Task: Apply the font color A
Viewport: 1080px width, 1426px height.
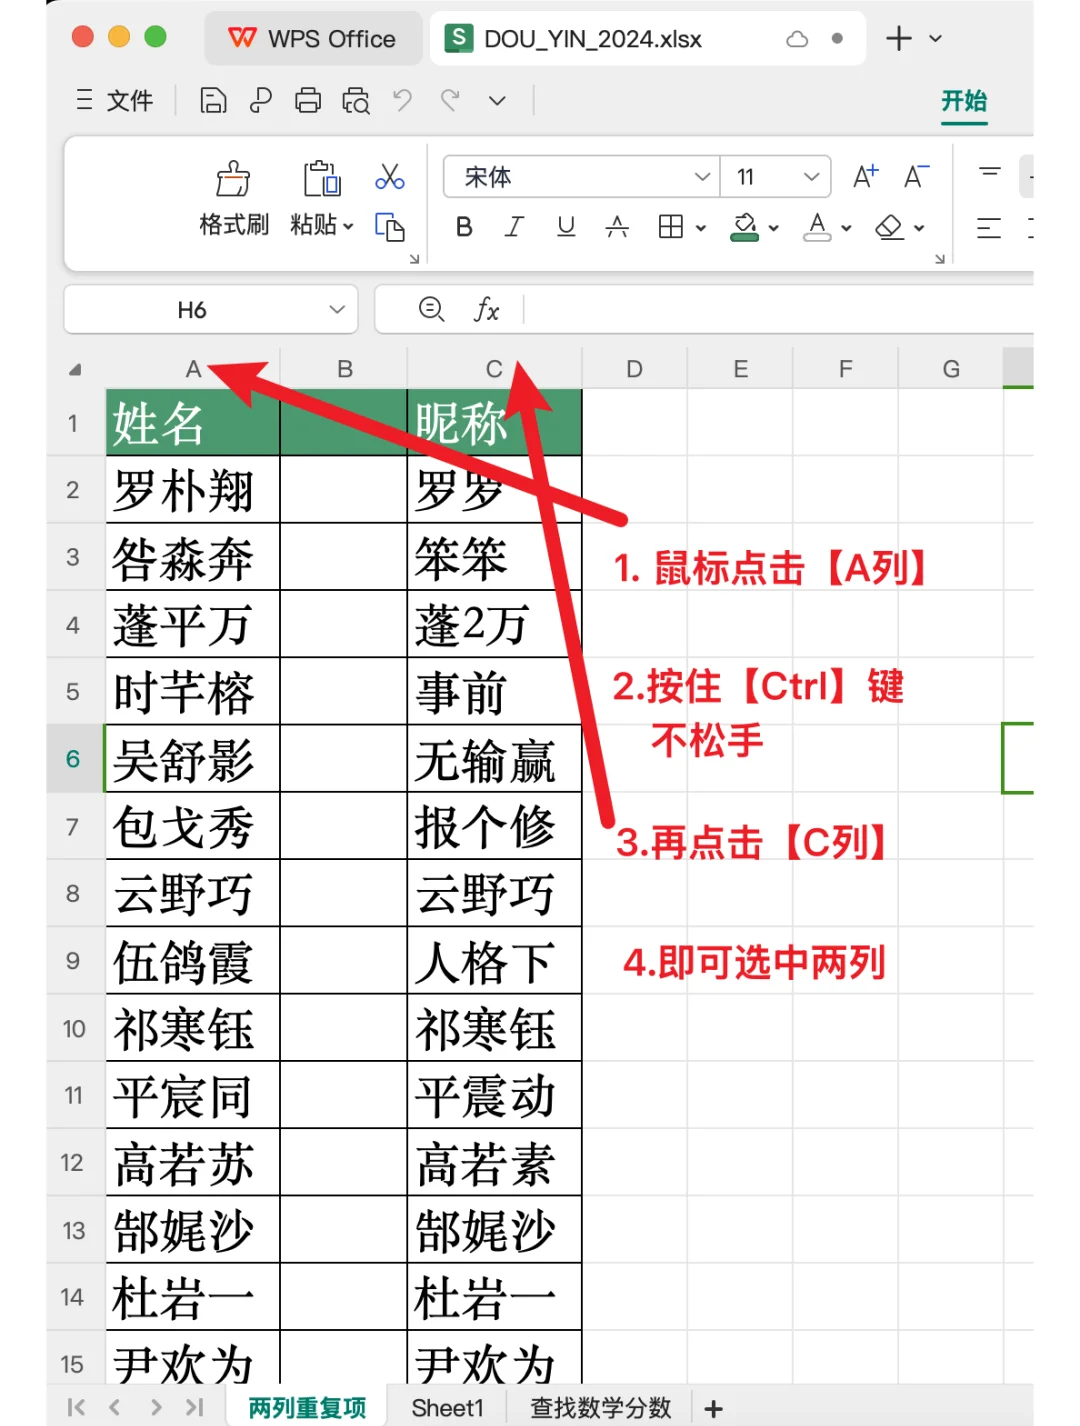Action: (x=817, y=227)
